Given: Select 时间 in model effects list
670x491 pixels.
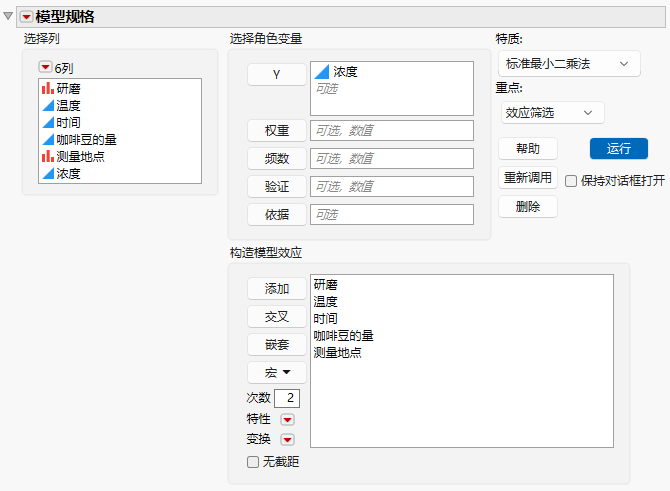Looking at the screenshot, I should (x=326, y=319).
